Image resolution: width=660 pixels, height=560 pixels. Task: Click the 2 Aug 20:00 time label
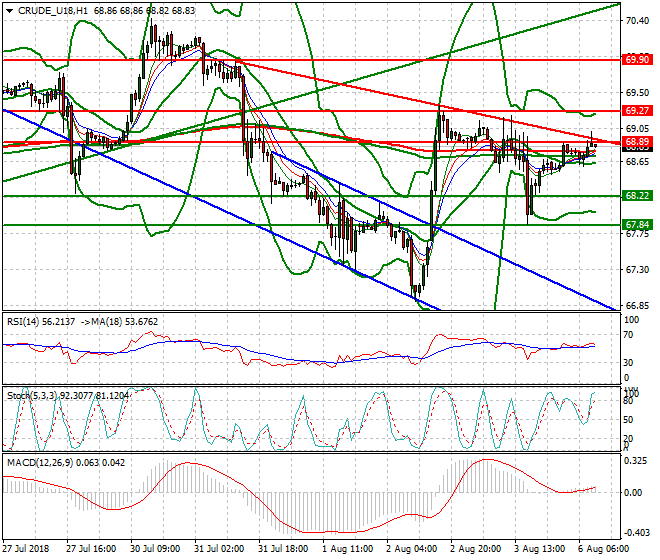pyautogui.click(x=476, y=549)
